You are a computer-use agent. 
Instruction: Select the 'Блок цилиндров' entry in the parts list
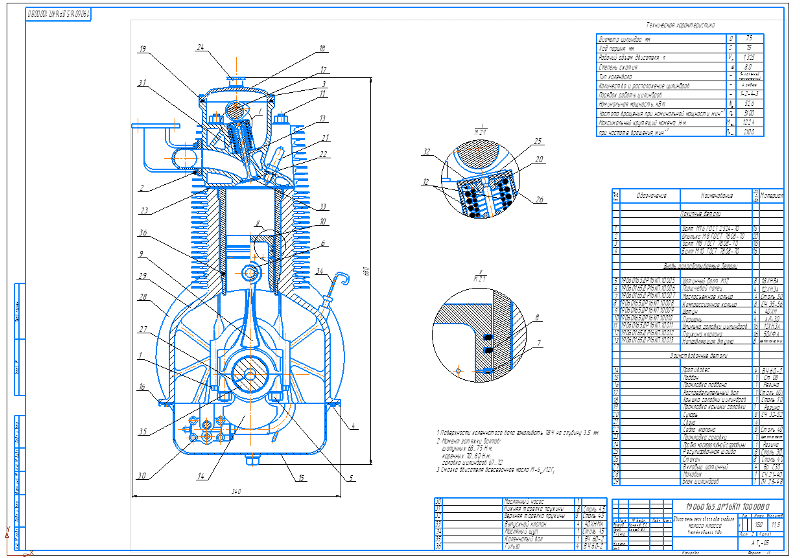(701, 481)
